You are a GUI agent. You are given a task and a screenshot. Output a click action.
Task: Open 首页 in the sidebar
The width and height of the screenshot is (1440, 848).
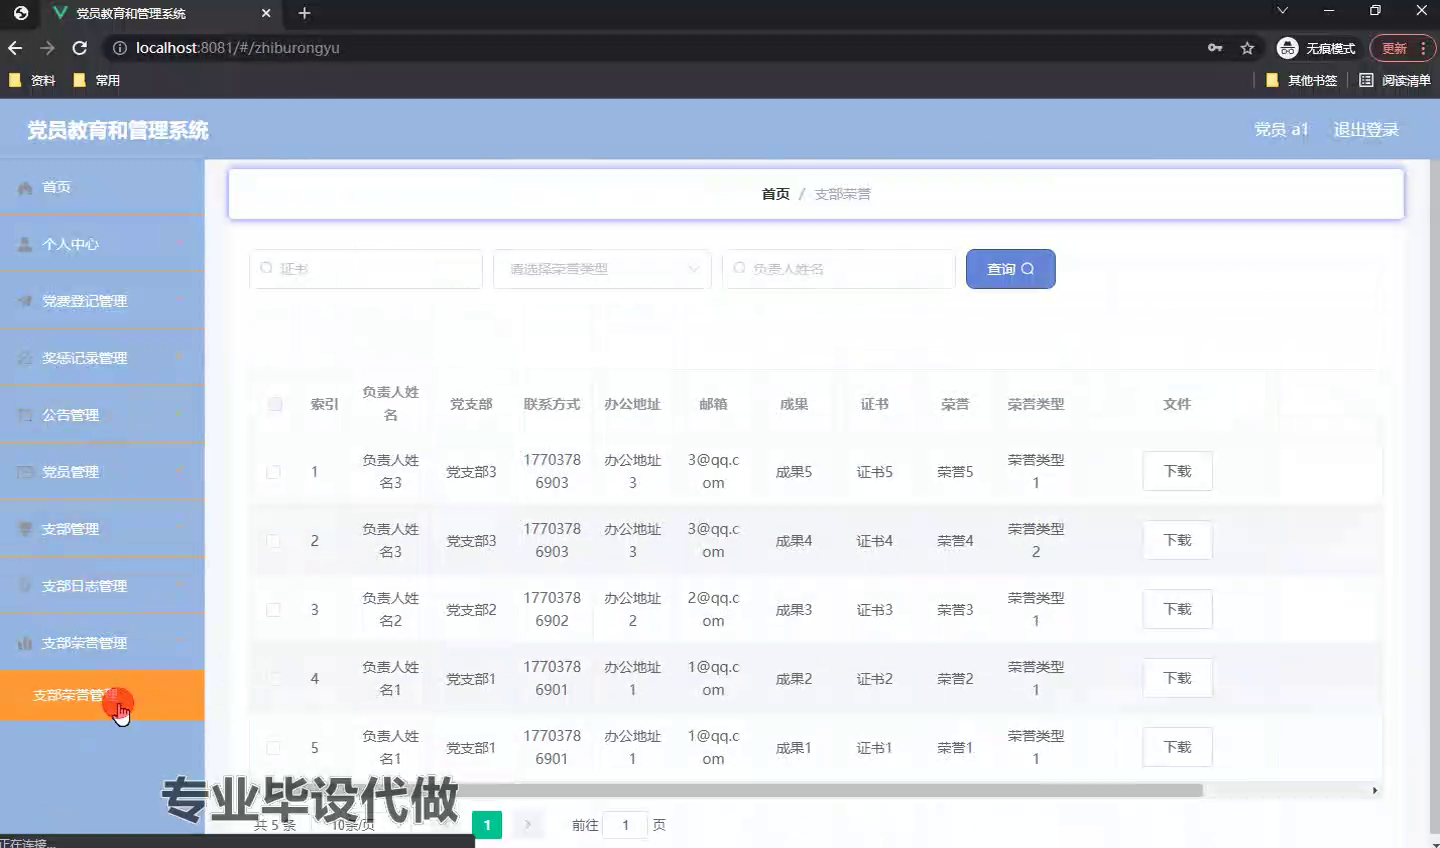[x=102, y=187]
